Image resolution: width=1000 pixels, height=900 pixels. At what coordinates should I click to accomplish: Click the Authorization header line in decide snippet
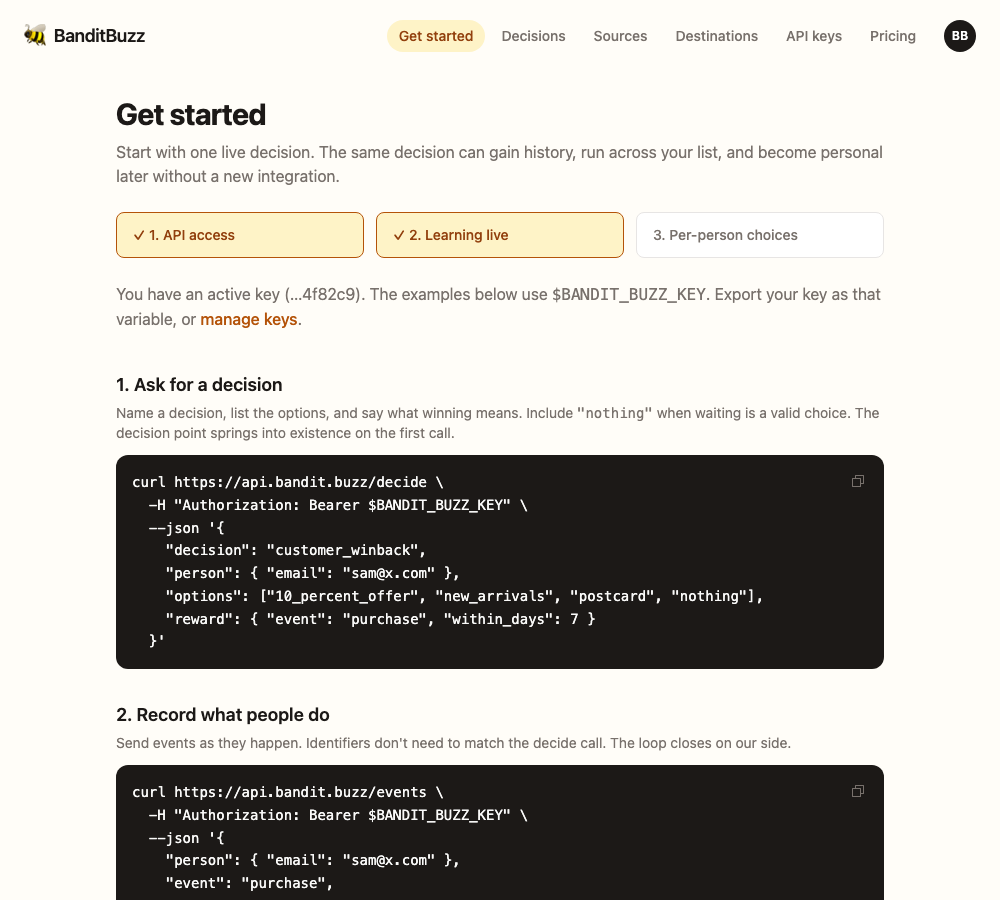pyautogui.click(x=338, y=505)
